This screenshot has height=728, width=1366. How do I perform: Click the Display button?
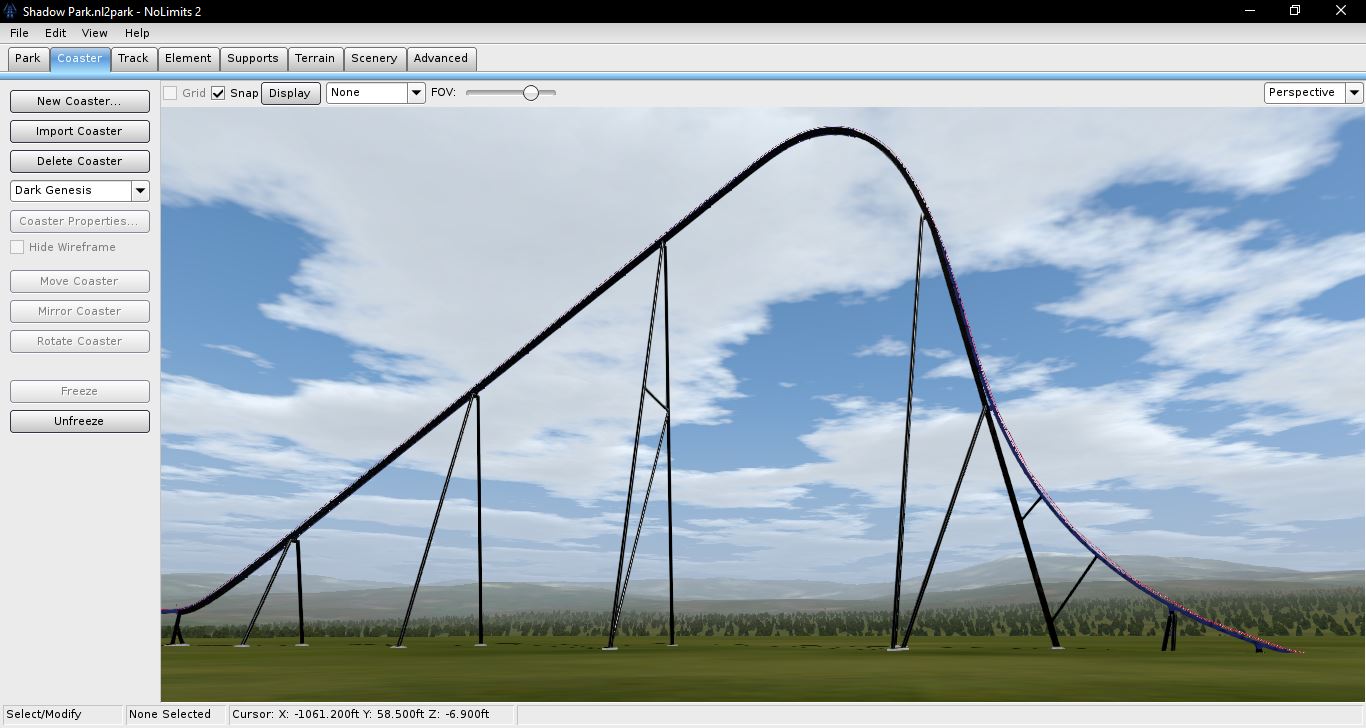tap(290, 93)
